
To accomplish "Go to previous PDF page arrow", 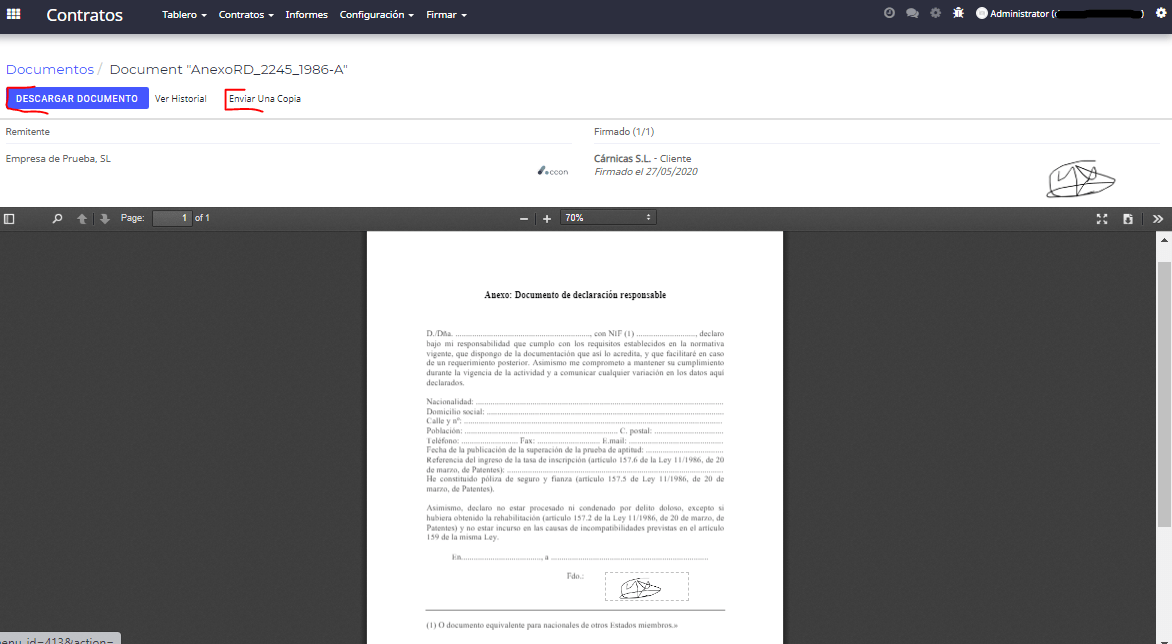I will 81,219.
